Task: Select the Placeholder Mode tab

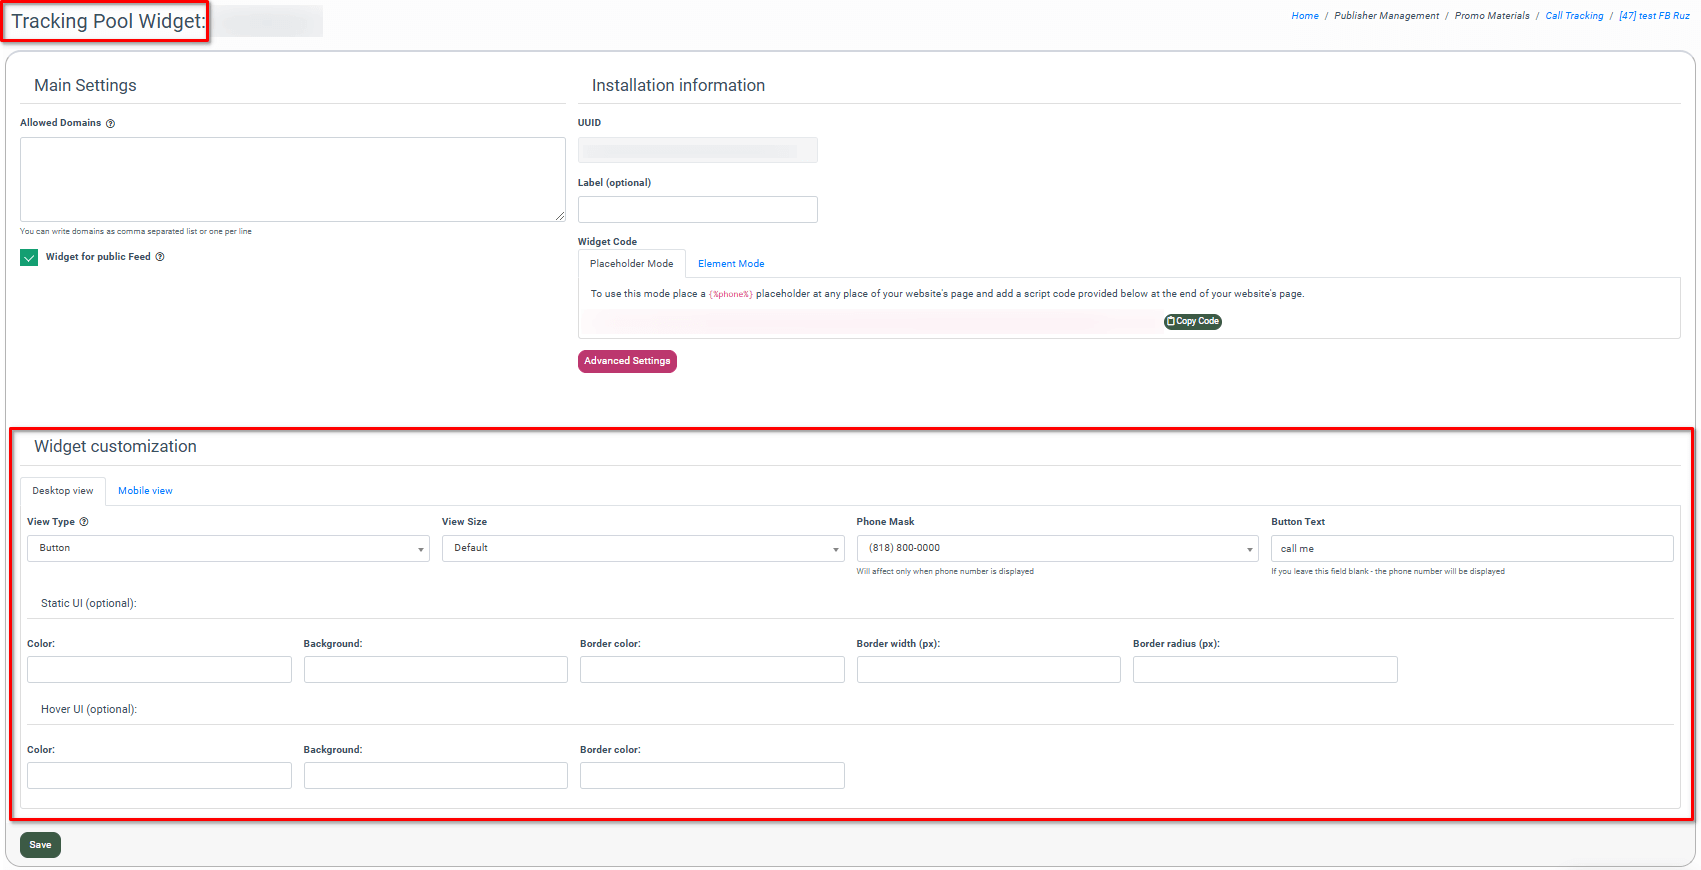Action: pos(631,264)
